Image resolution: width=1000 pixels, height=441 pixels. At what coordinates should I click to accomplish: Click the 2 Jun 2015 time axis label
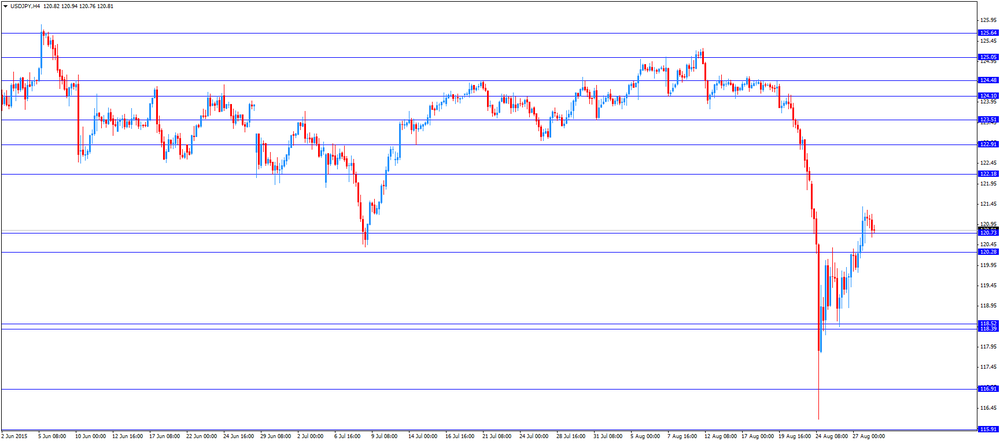pos(13,437)
